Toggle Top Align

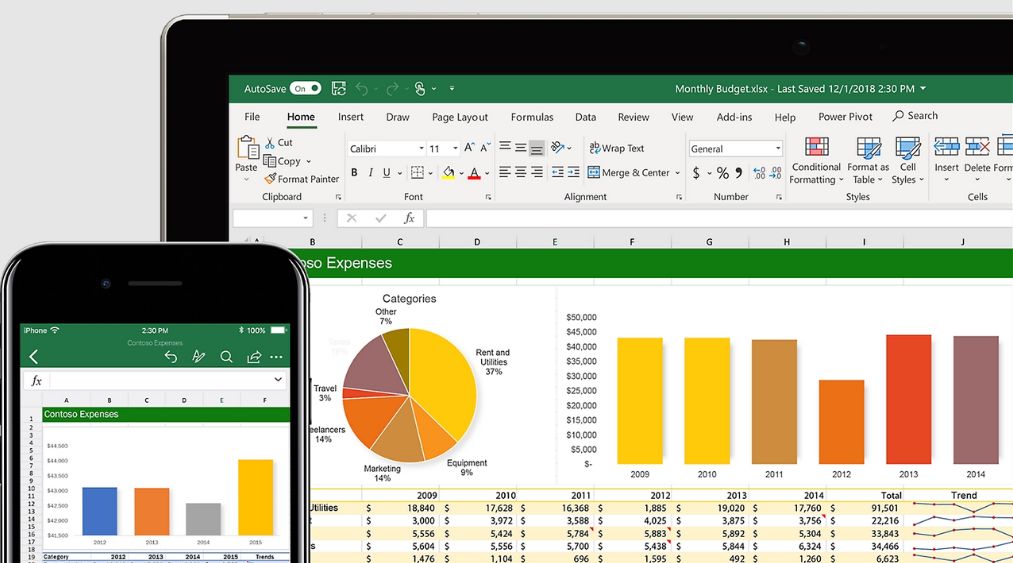(x=505, y=147)
